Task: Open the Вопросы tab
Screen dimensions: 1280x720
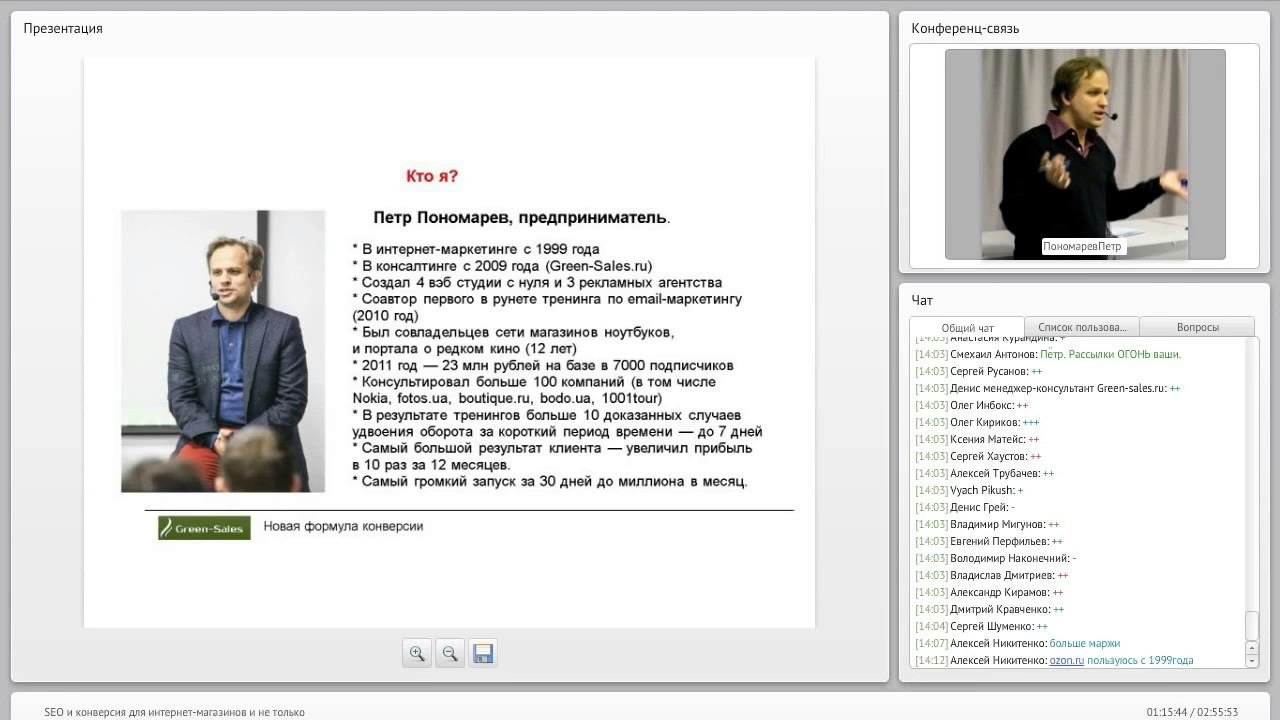Action: [x=1197, y=327]
